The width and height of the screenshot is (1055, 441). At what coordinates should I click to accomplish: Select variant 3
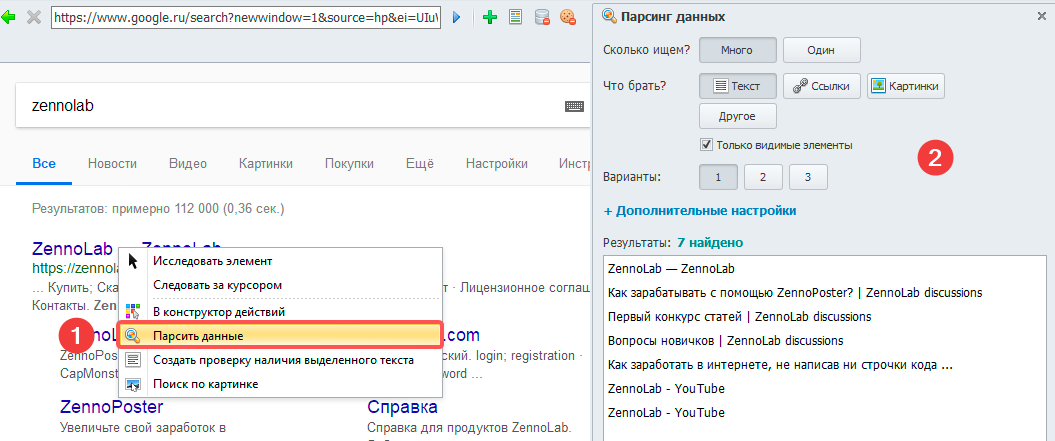(x=808, y=177)
